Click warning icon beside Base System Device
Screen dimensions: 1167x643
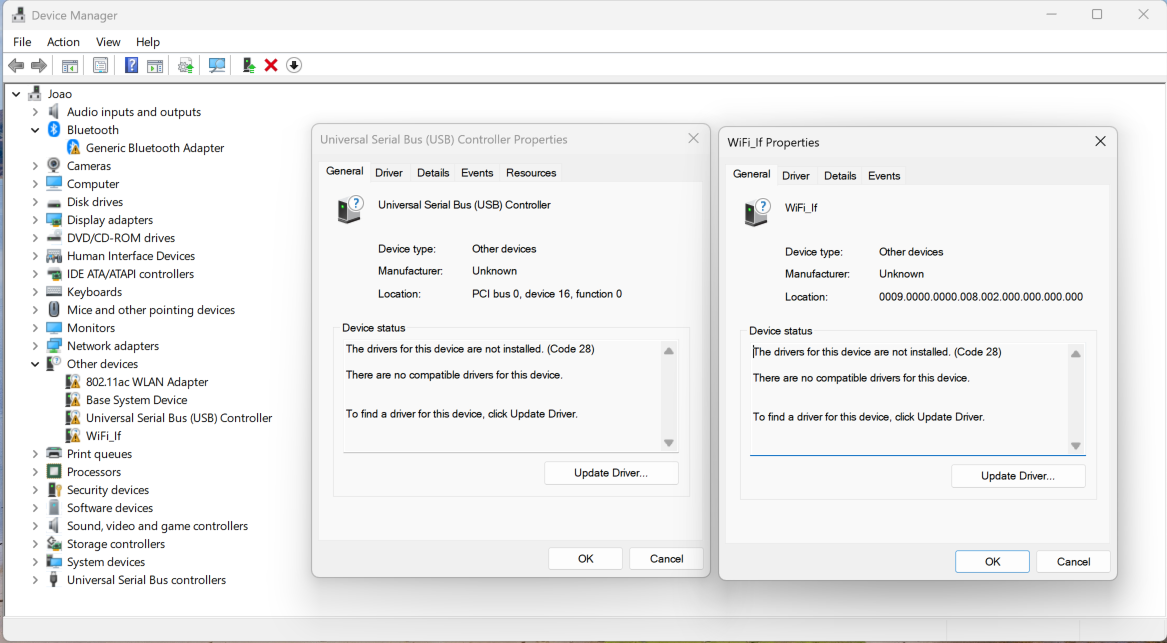(73, 400)
